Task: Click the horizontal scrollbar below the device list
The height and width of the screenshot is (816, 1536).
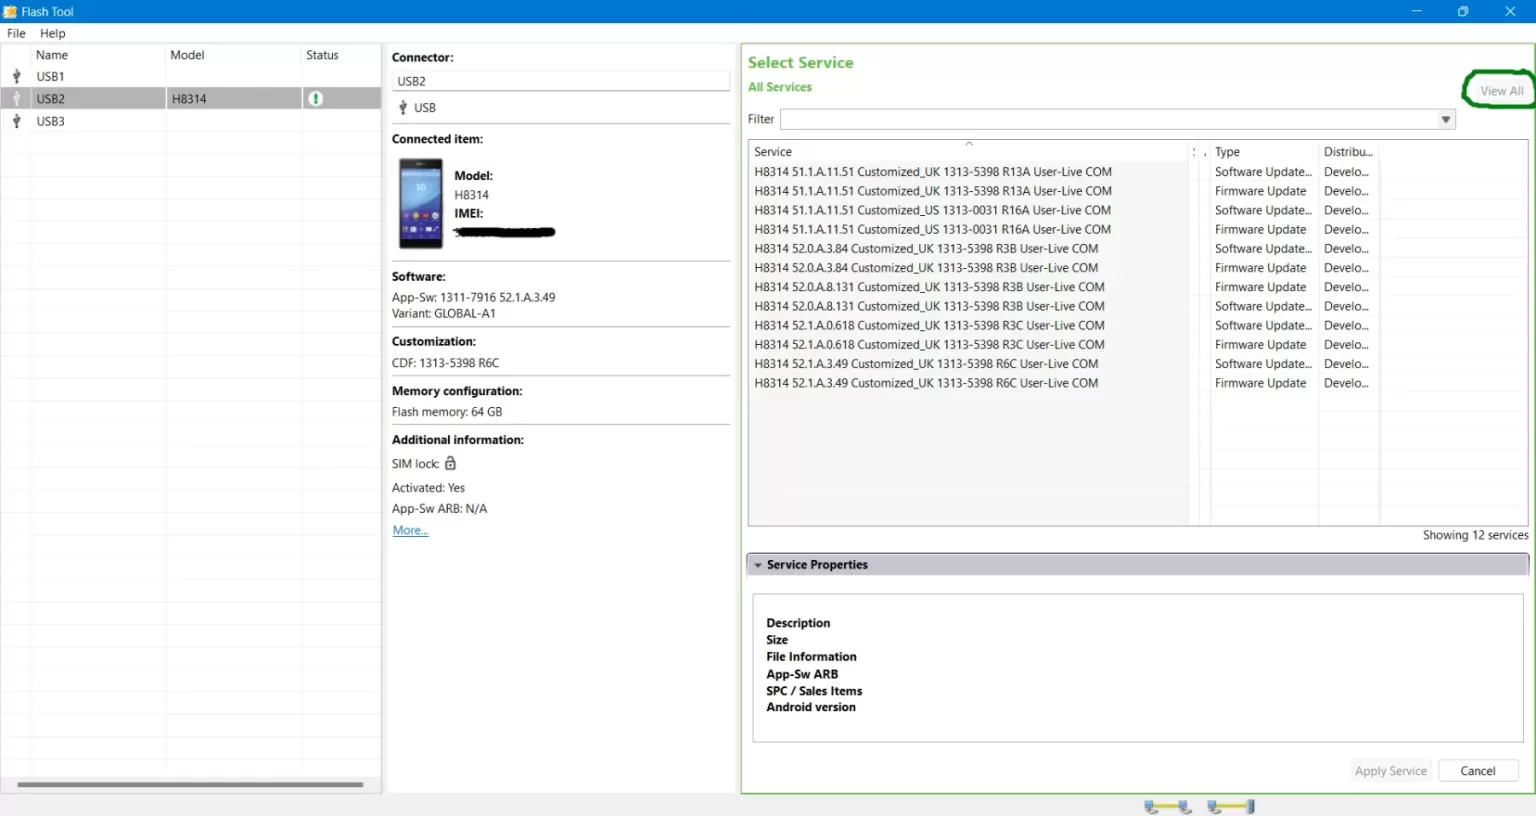Action: pyautogui.click(x=190, y=785)
